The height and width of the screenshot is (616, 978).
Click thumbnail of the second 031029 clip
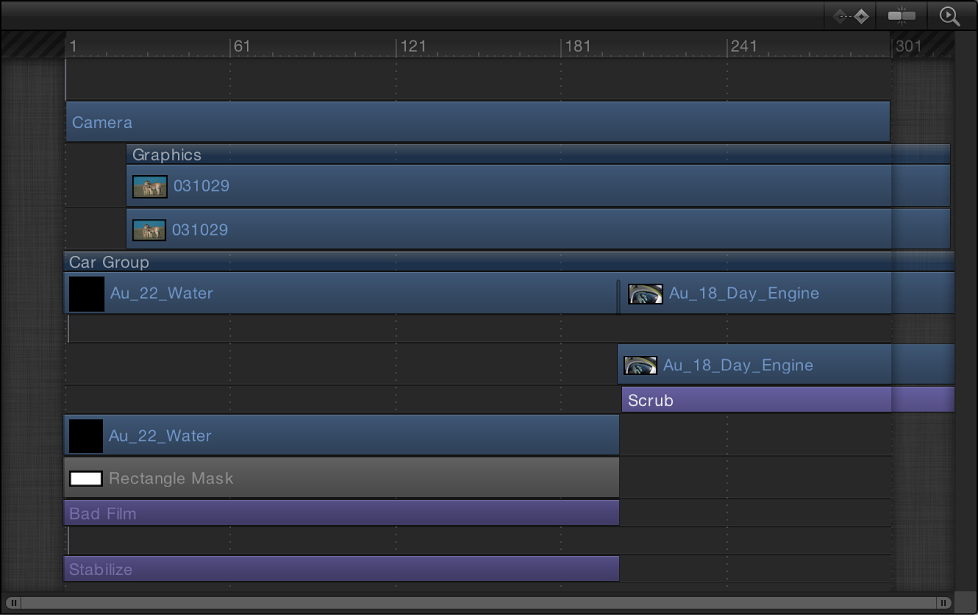tap(149, 230)
